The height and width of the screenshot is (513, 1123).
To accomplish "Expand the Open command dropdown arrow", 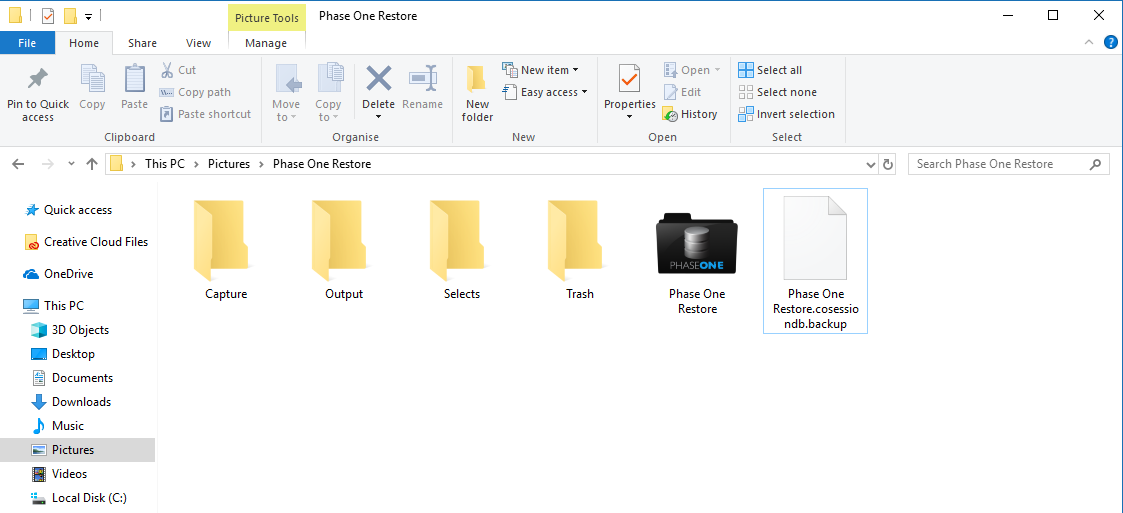I will point(718,70).
